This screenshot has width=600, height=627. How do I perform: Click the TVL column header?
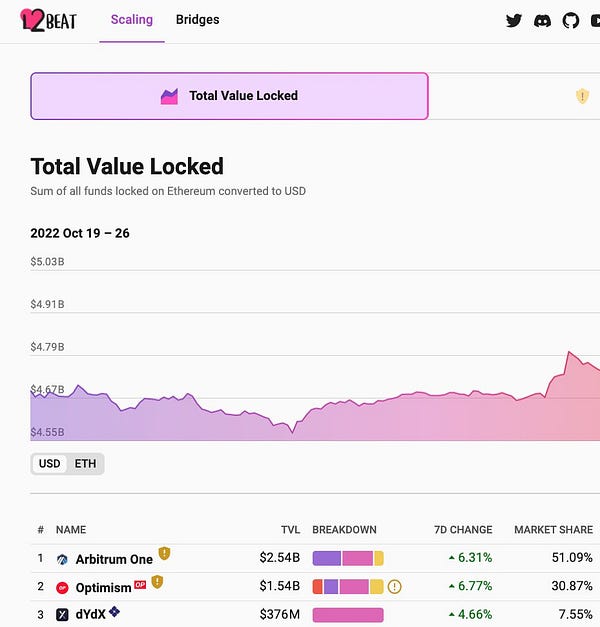click(290, 530)
